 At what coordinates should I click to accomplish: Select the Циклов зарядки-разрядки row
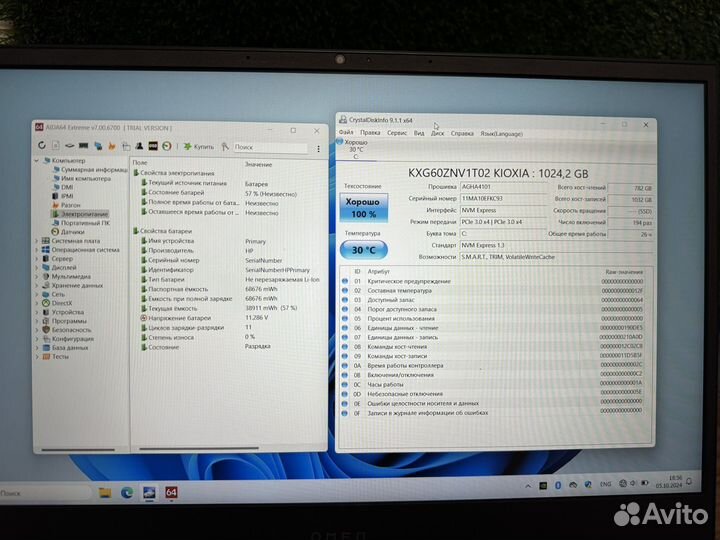[229, 327]
